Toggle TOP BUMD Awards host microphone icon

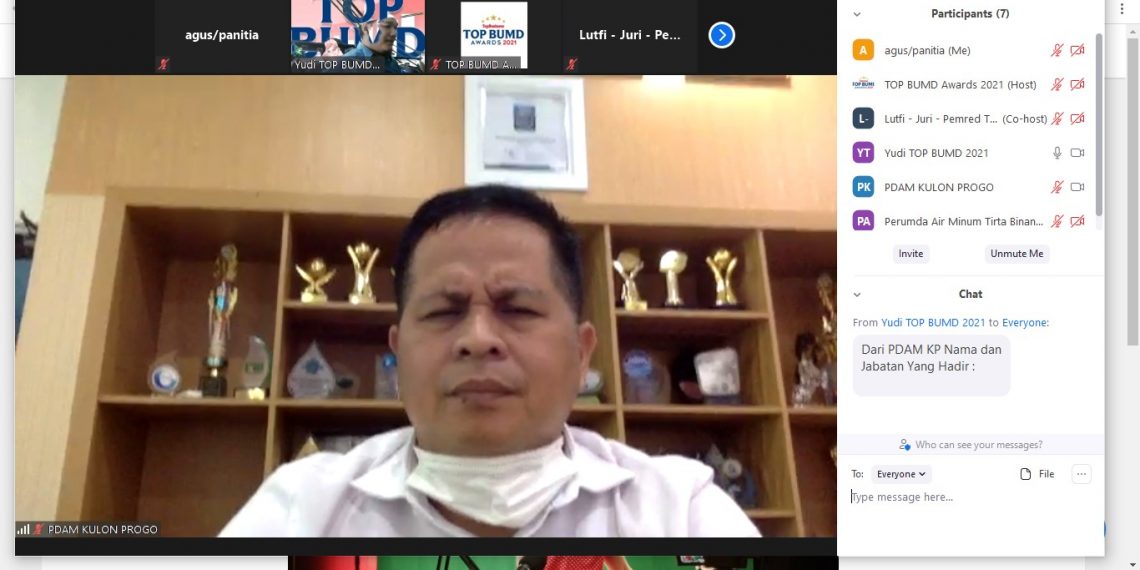pos(1057,84)
